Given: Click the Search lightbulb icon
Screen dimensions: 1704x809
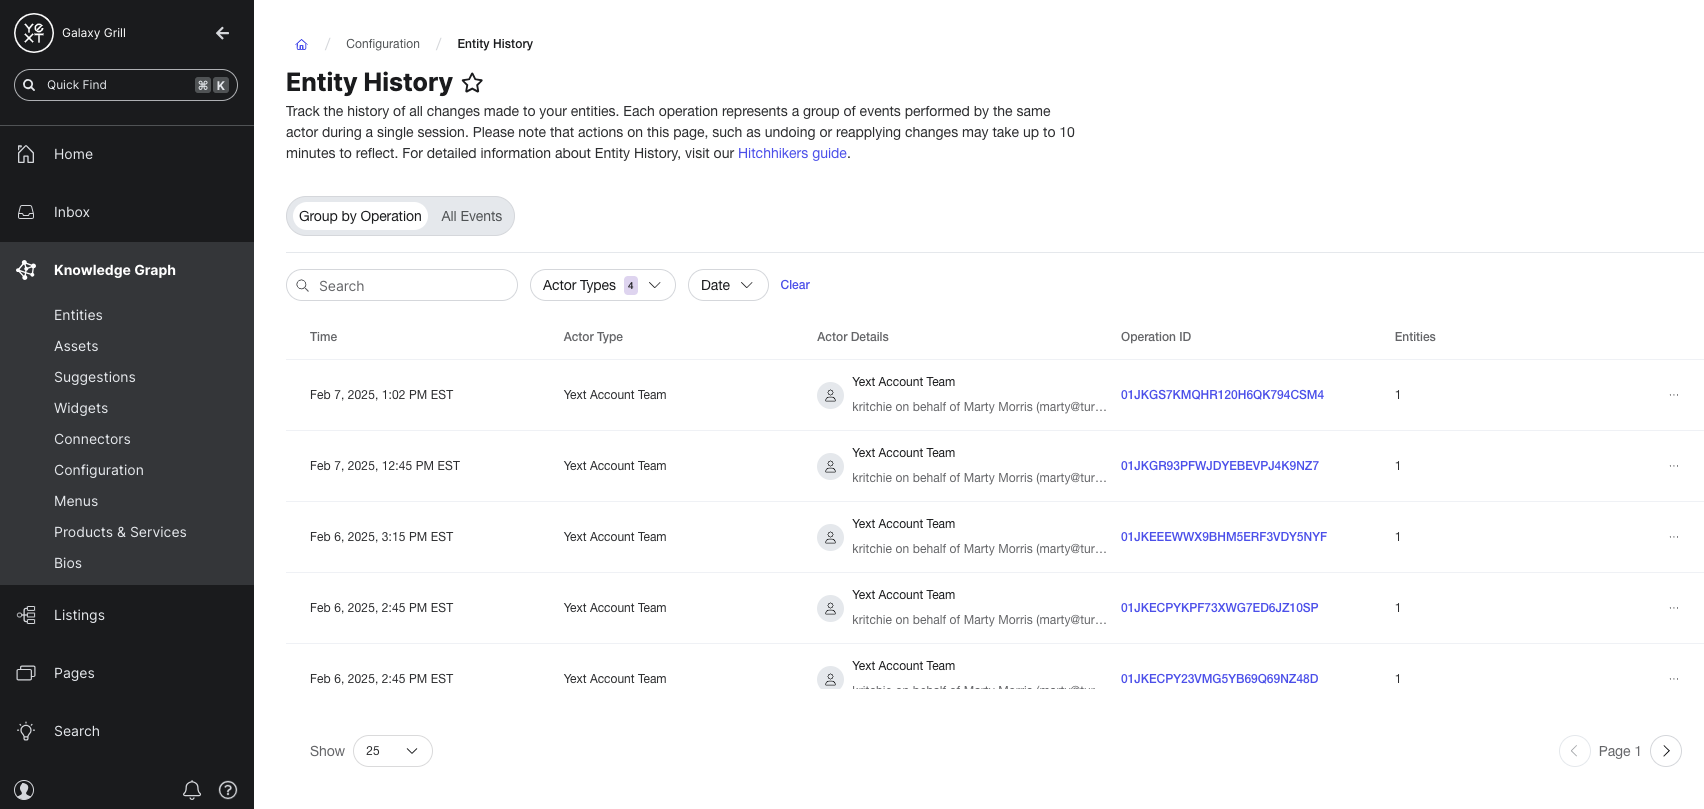Looking at the screenshot, I should pos(26,731).
